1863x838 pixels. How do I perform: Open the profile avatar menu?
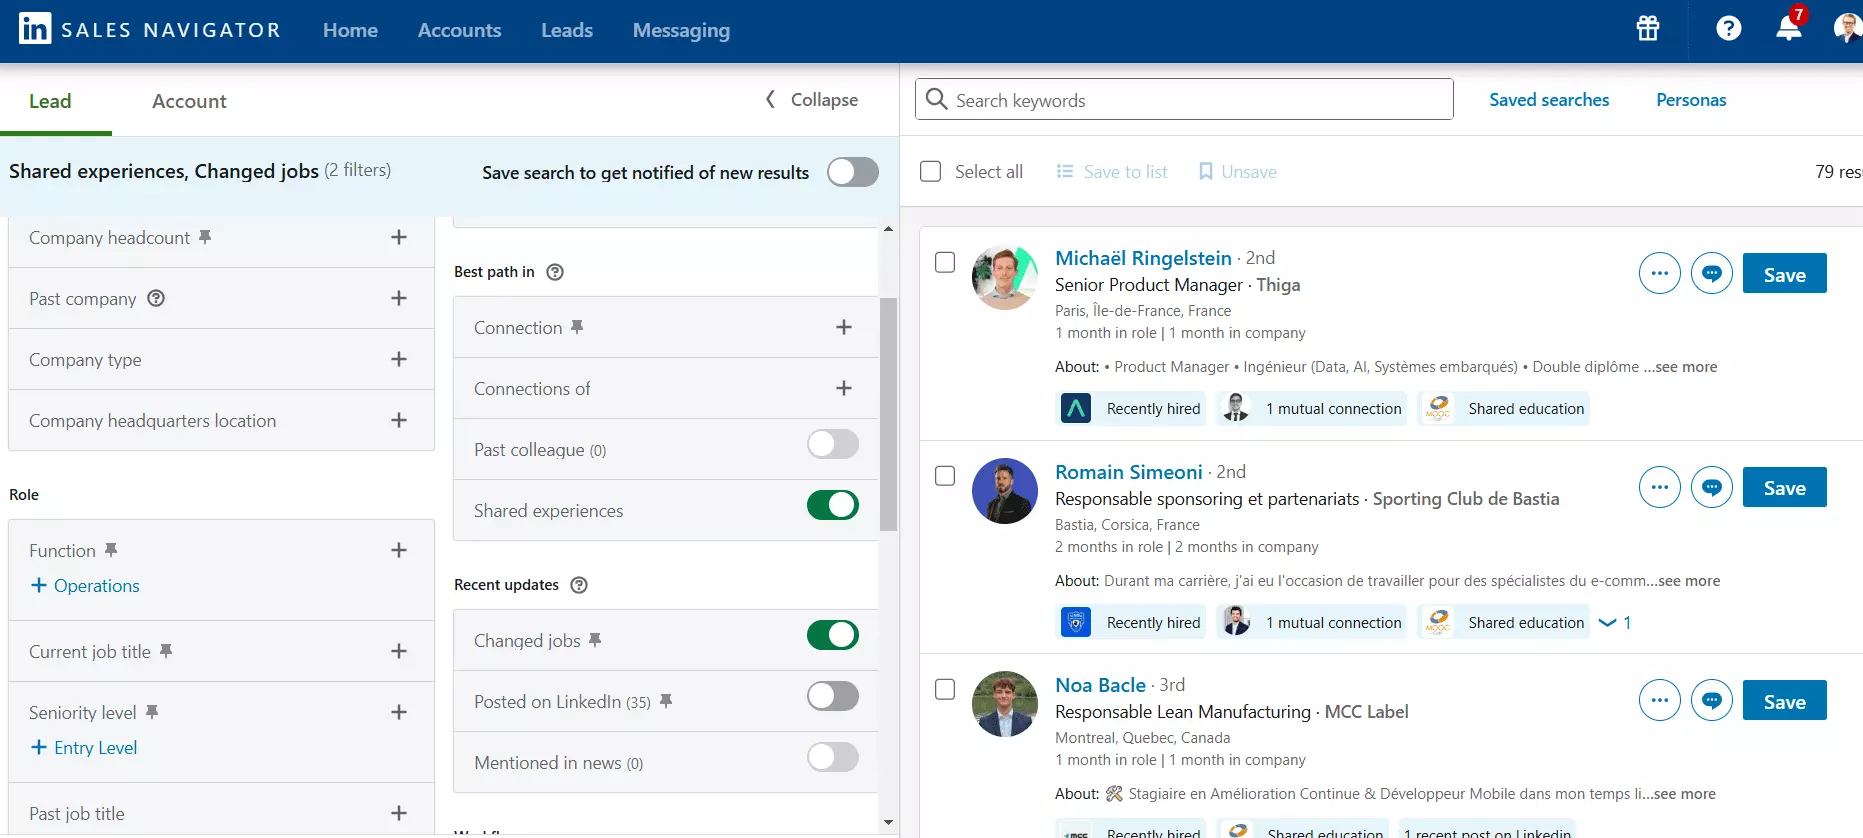click(1848, 28)
